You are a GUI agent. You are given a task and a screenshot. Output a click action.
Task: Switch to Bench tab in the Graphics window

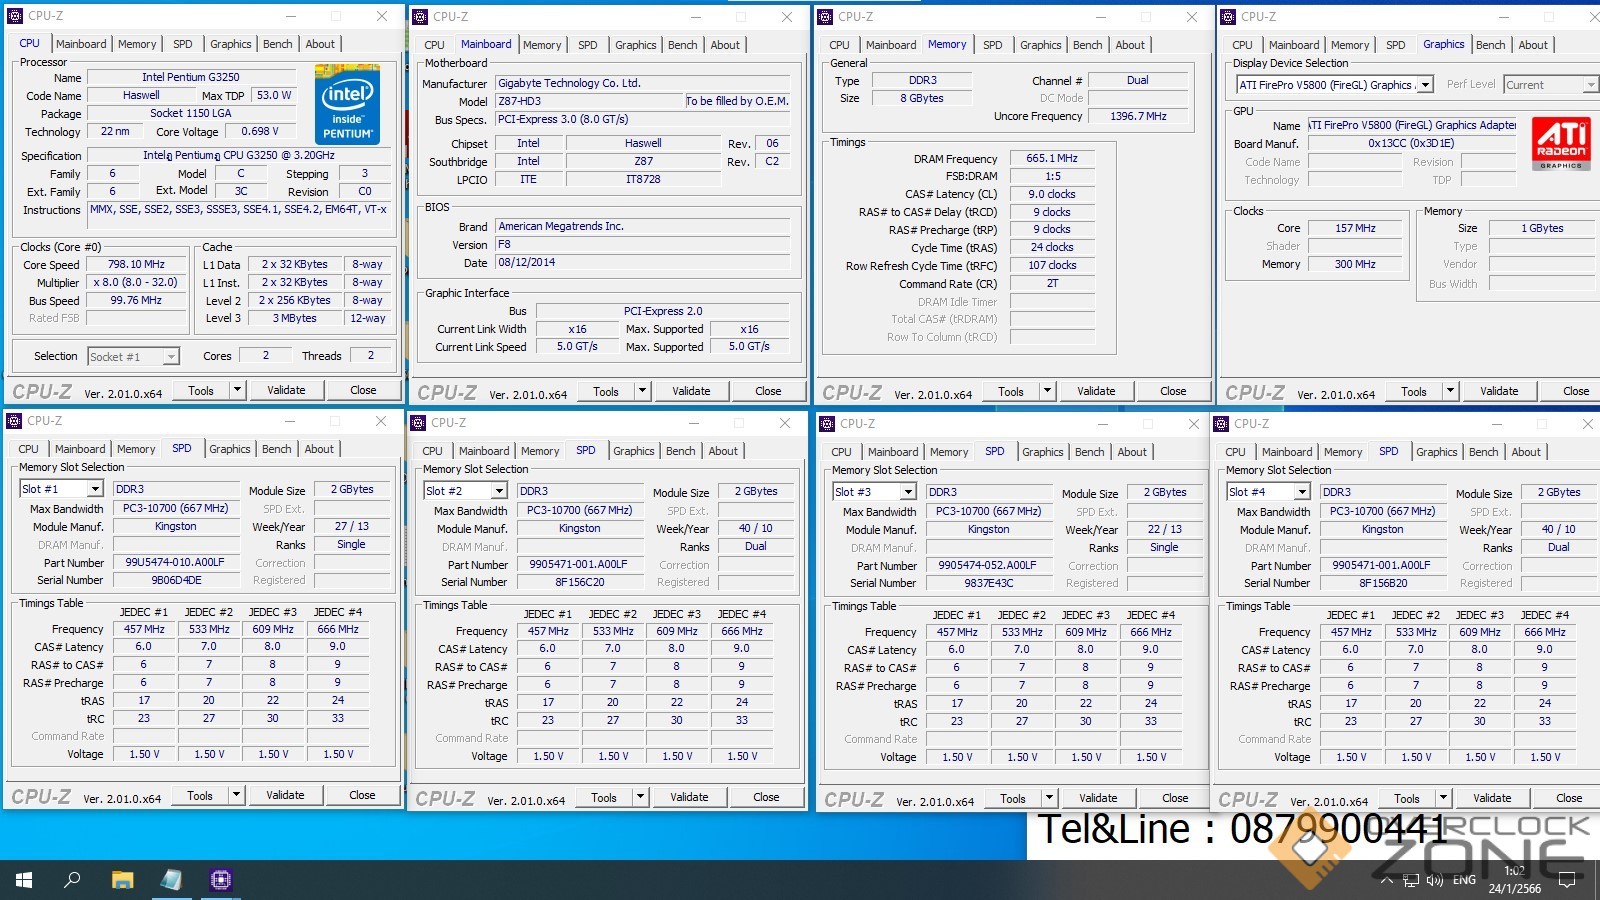tap(1490, 45)
